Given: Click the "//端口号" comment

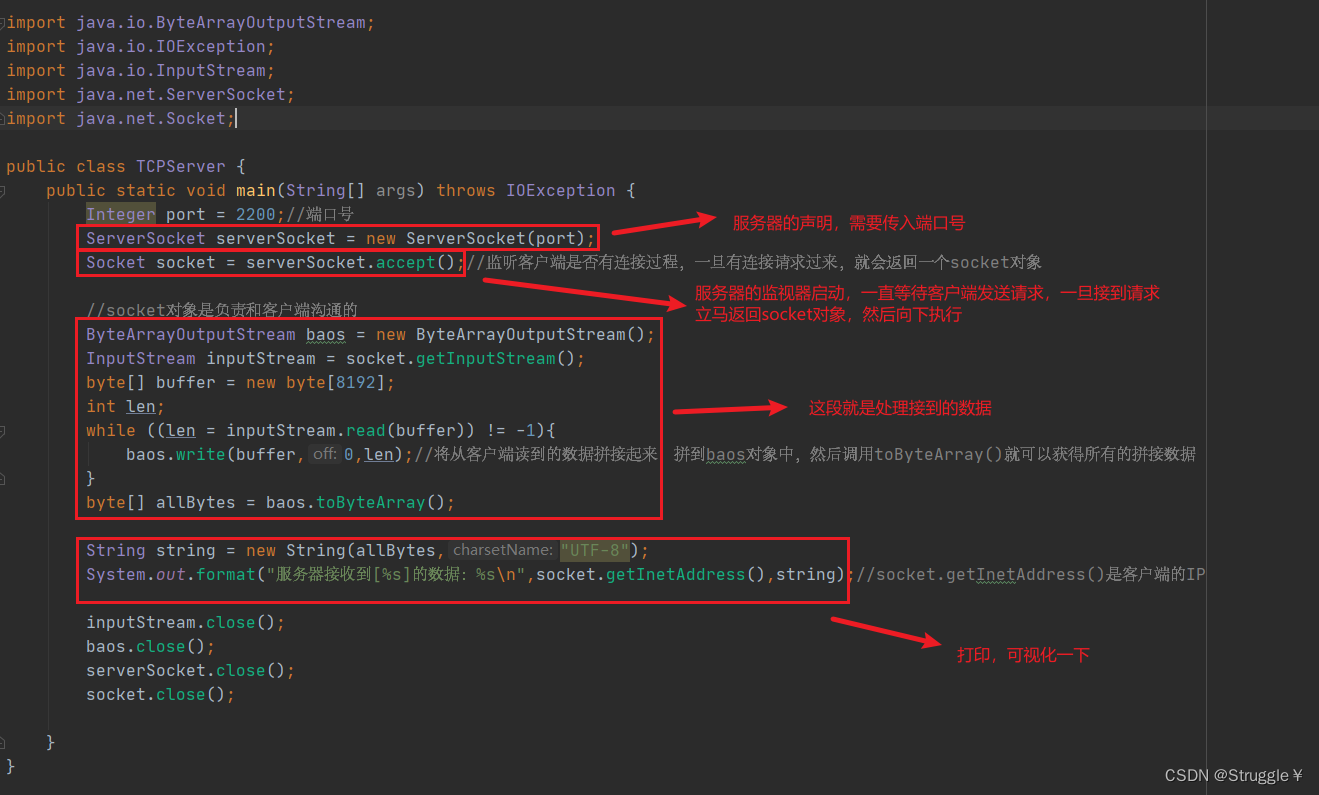Looking at the screenshot, I should pyautogui.click(x=320, y=214).
